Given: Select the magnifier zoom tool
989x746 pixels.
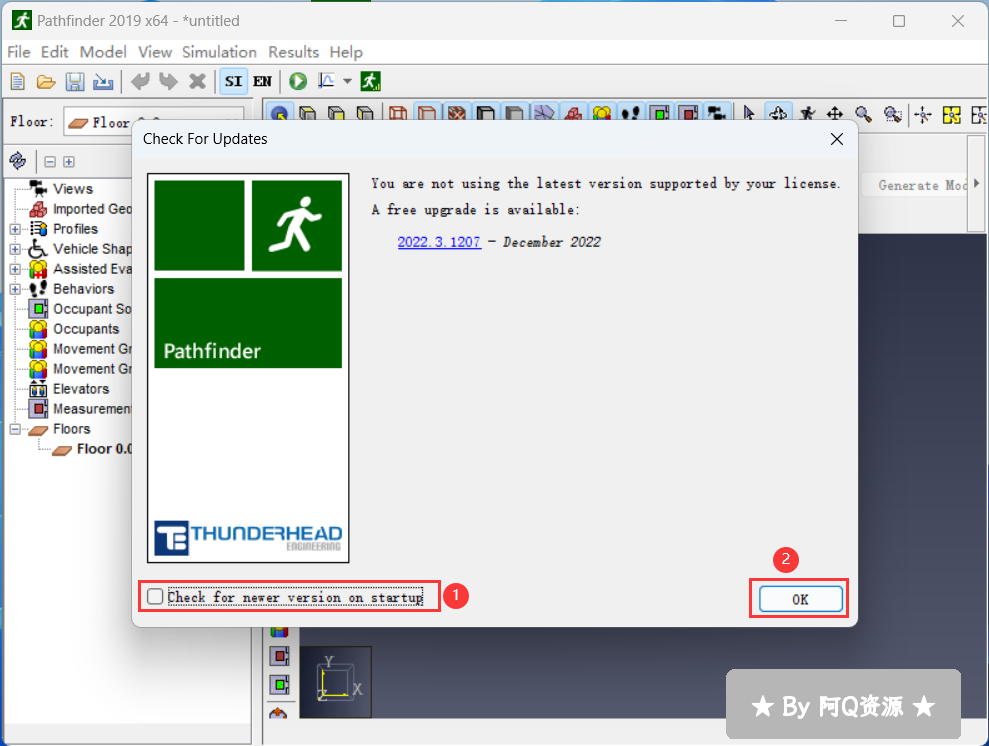Looking at the screenshot, I should [x=863, y=114].
